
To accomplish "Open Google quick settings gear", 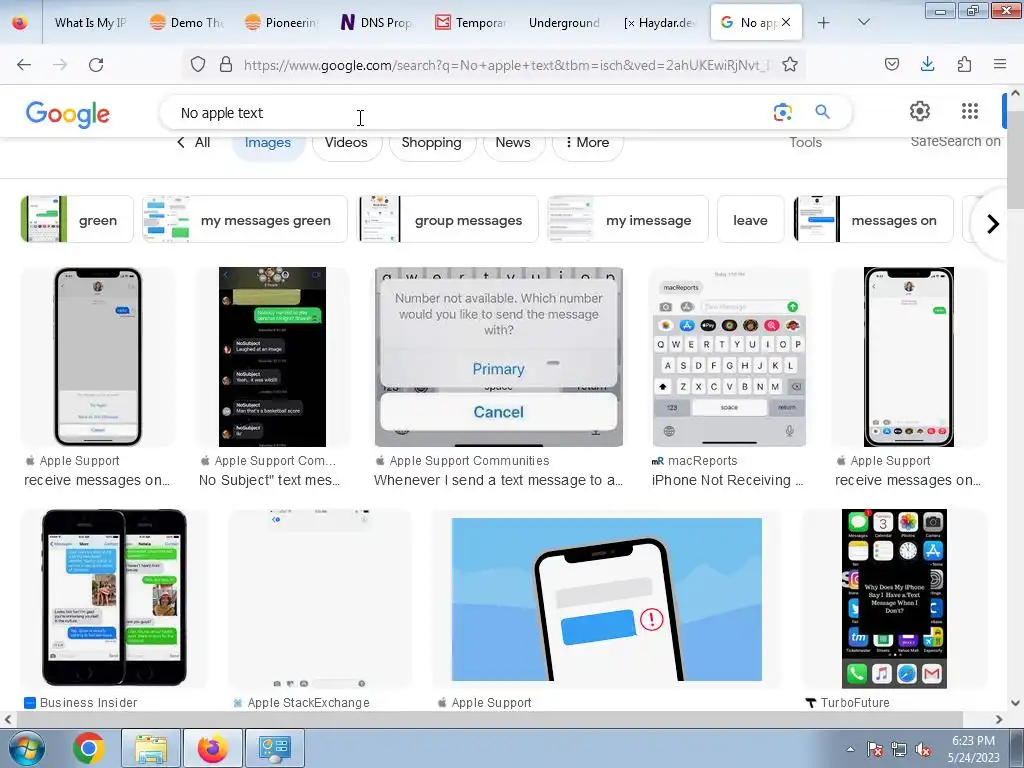I will [920, 111].
